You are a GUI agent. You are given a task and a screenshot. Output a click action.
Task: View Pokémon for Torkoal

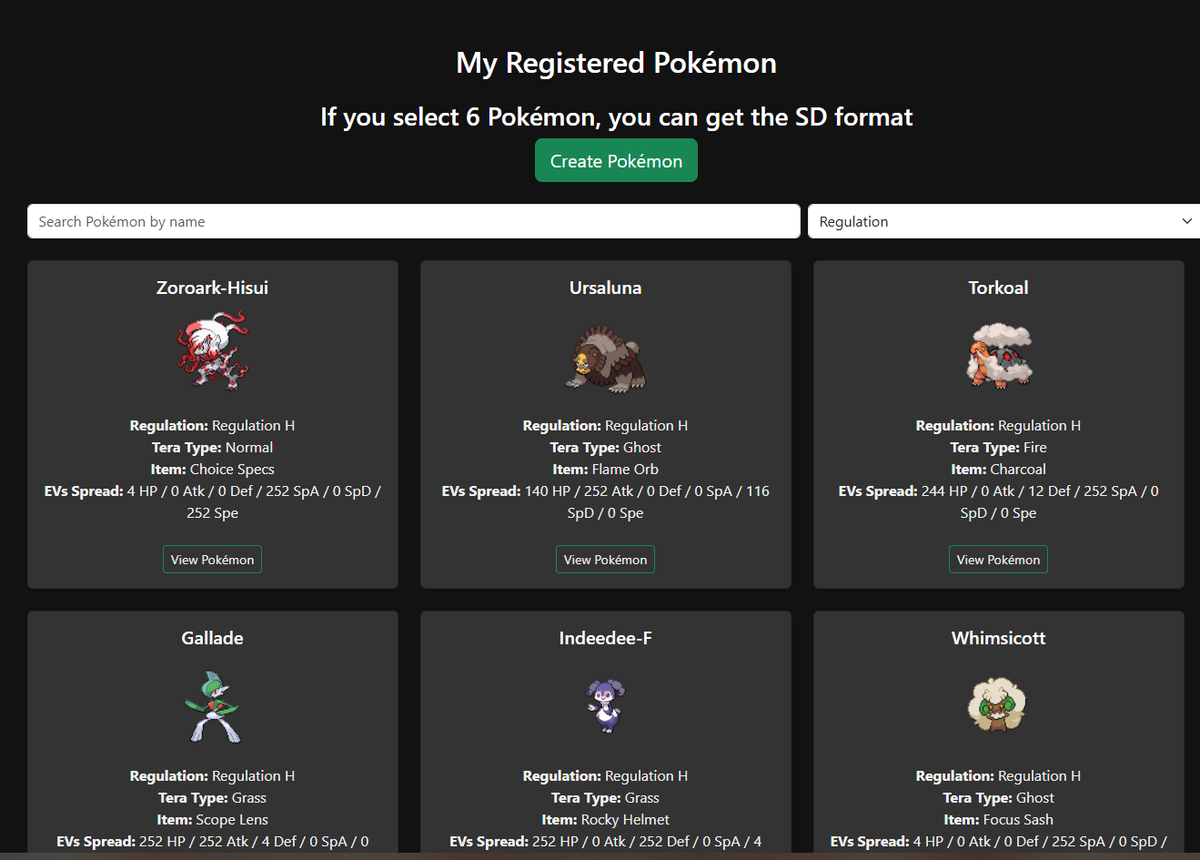pyautogui.click(x=998, y=560)
